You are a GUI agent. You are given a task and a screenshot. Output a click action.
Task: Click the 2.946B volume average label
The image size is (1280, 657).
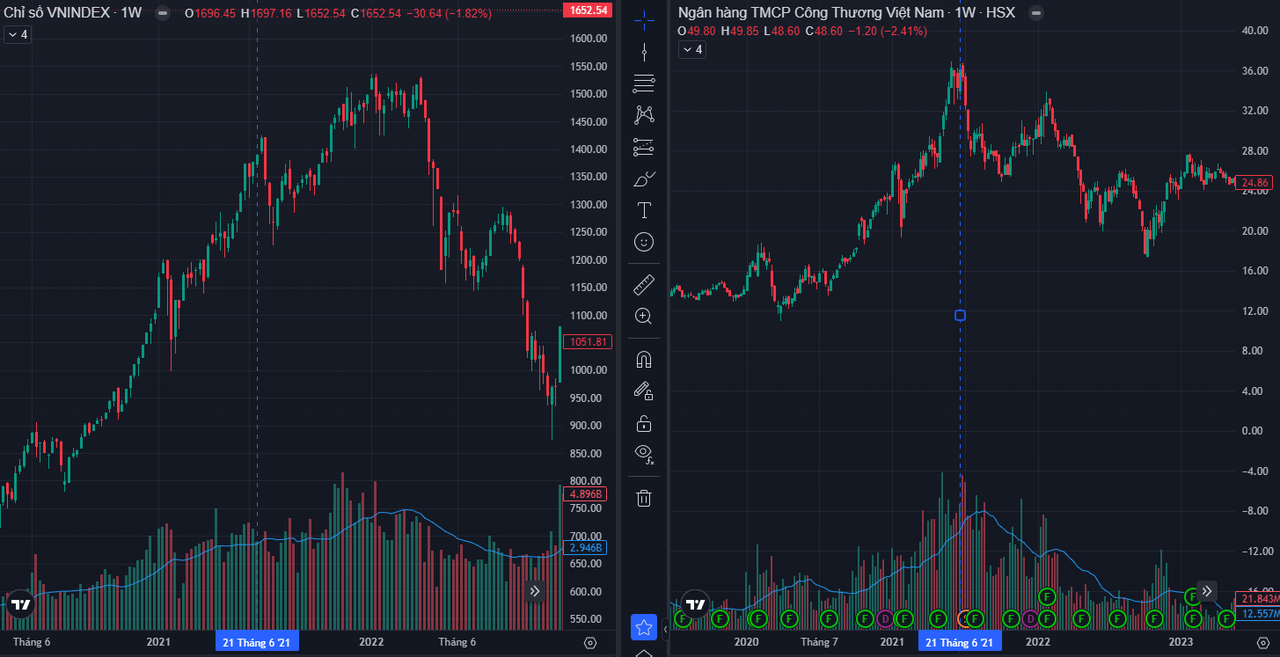coord(585,548)
